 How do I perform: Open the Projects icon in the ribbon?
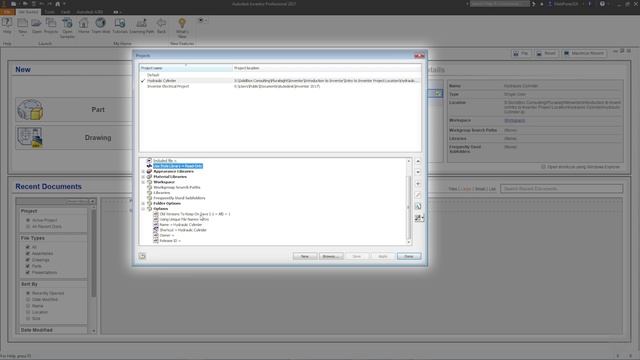coord(51,24)
